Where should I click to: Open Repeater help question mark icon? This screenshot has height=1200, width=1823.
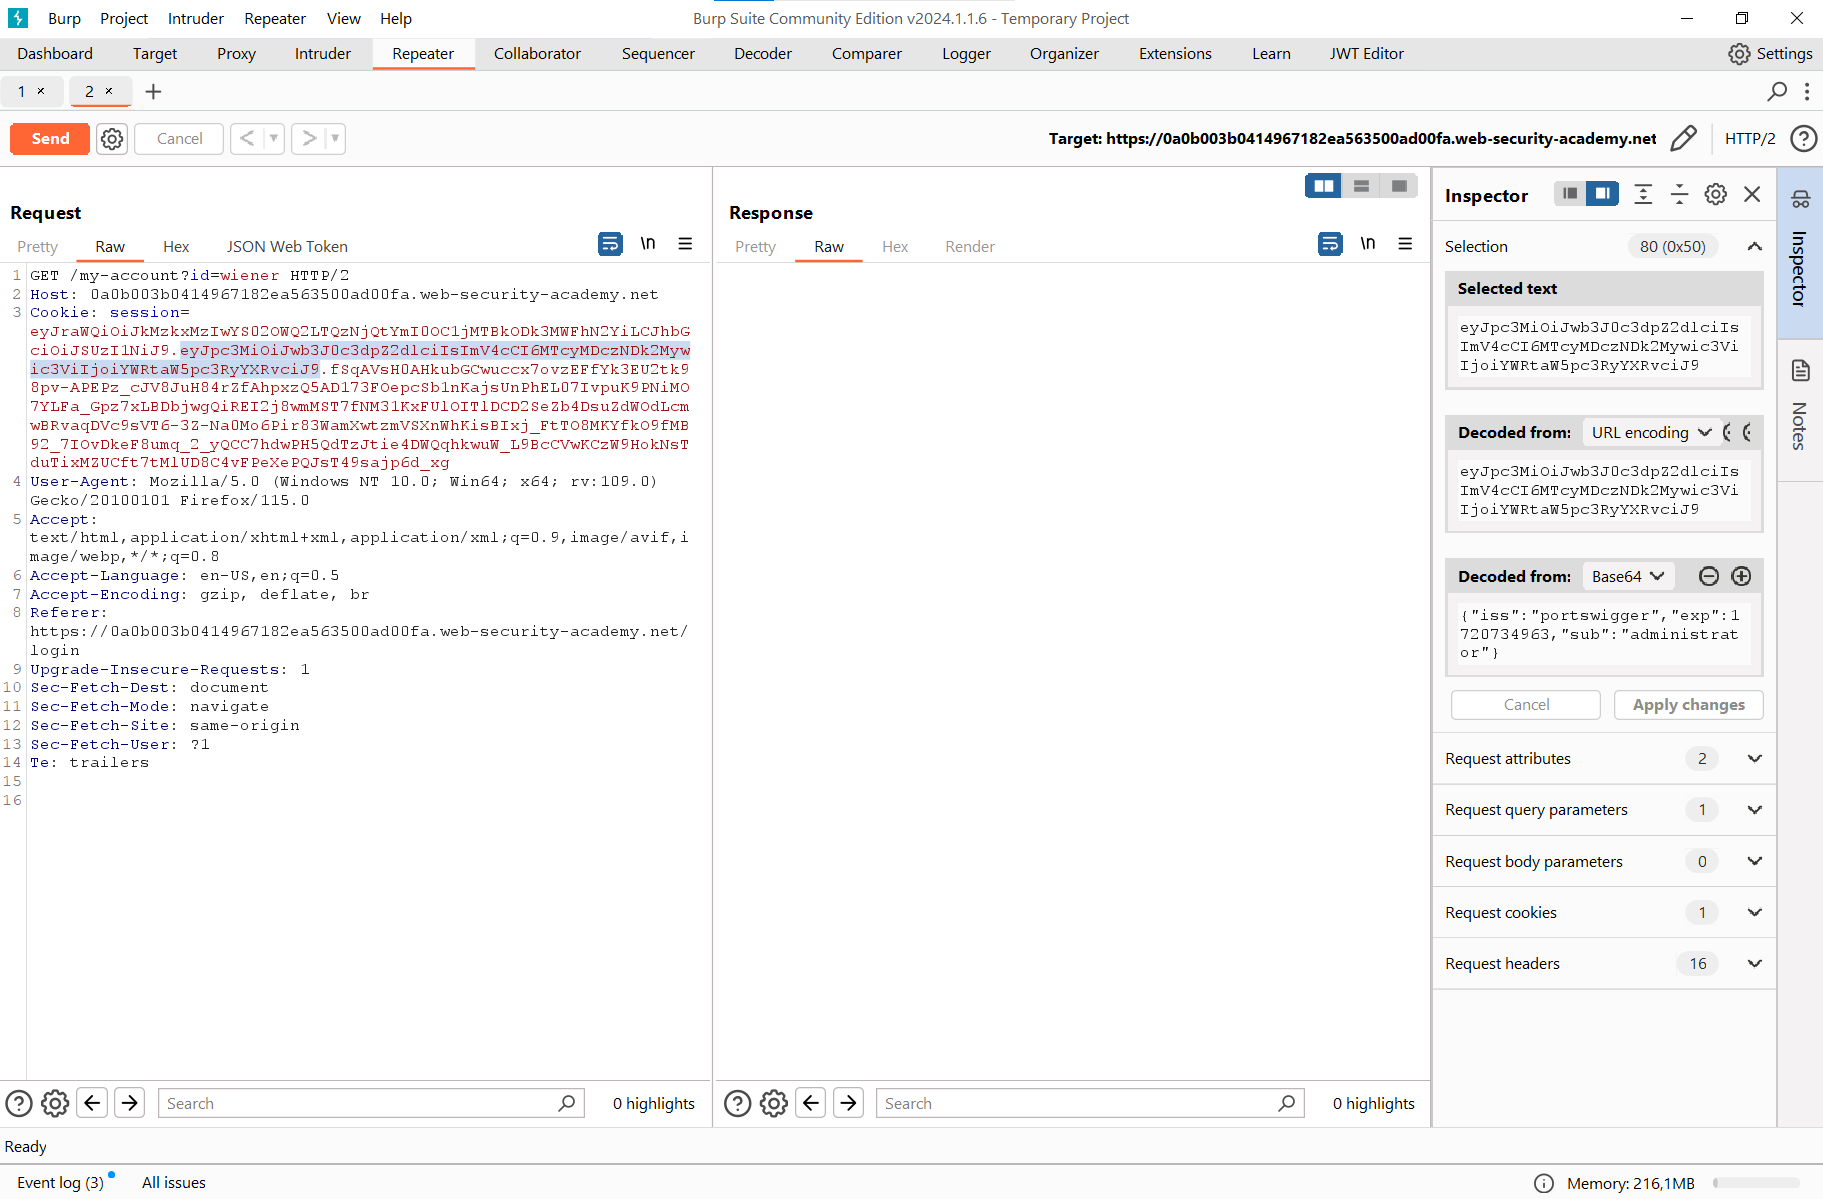tap(1804, 138)
